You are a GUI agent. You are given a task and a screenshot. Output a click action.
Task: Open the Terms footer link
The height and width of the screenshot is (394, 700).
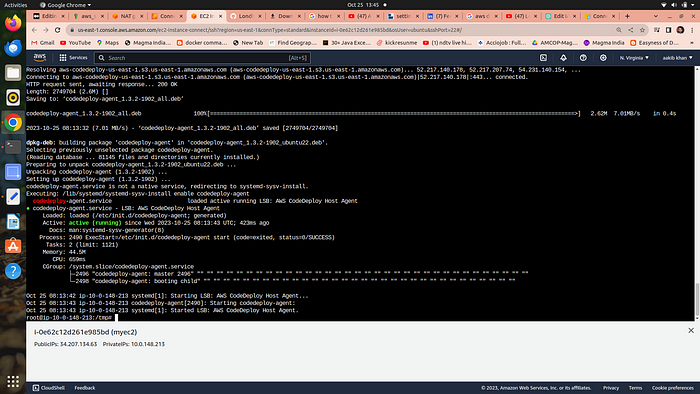(635, 388)
